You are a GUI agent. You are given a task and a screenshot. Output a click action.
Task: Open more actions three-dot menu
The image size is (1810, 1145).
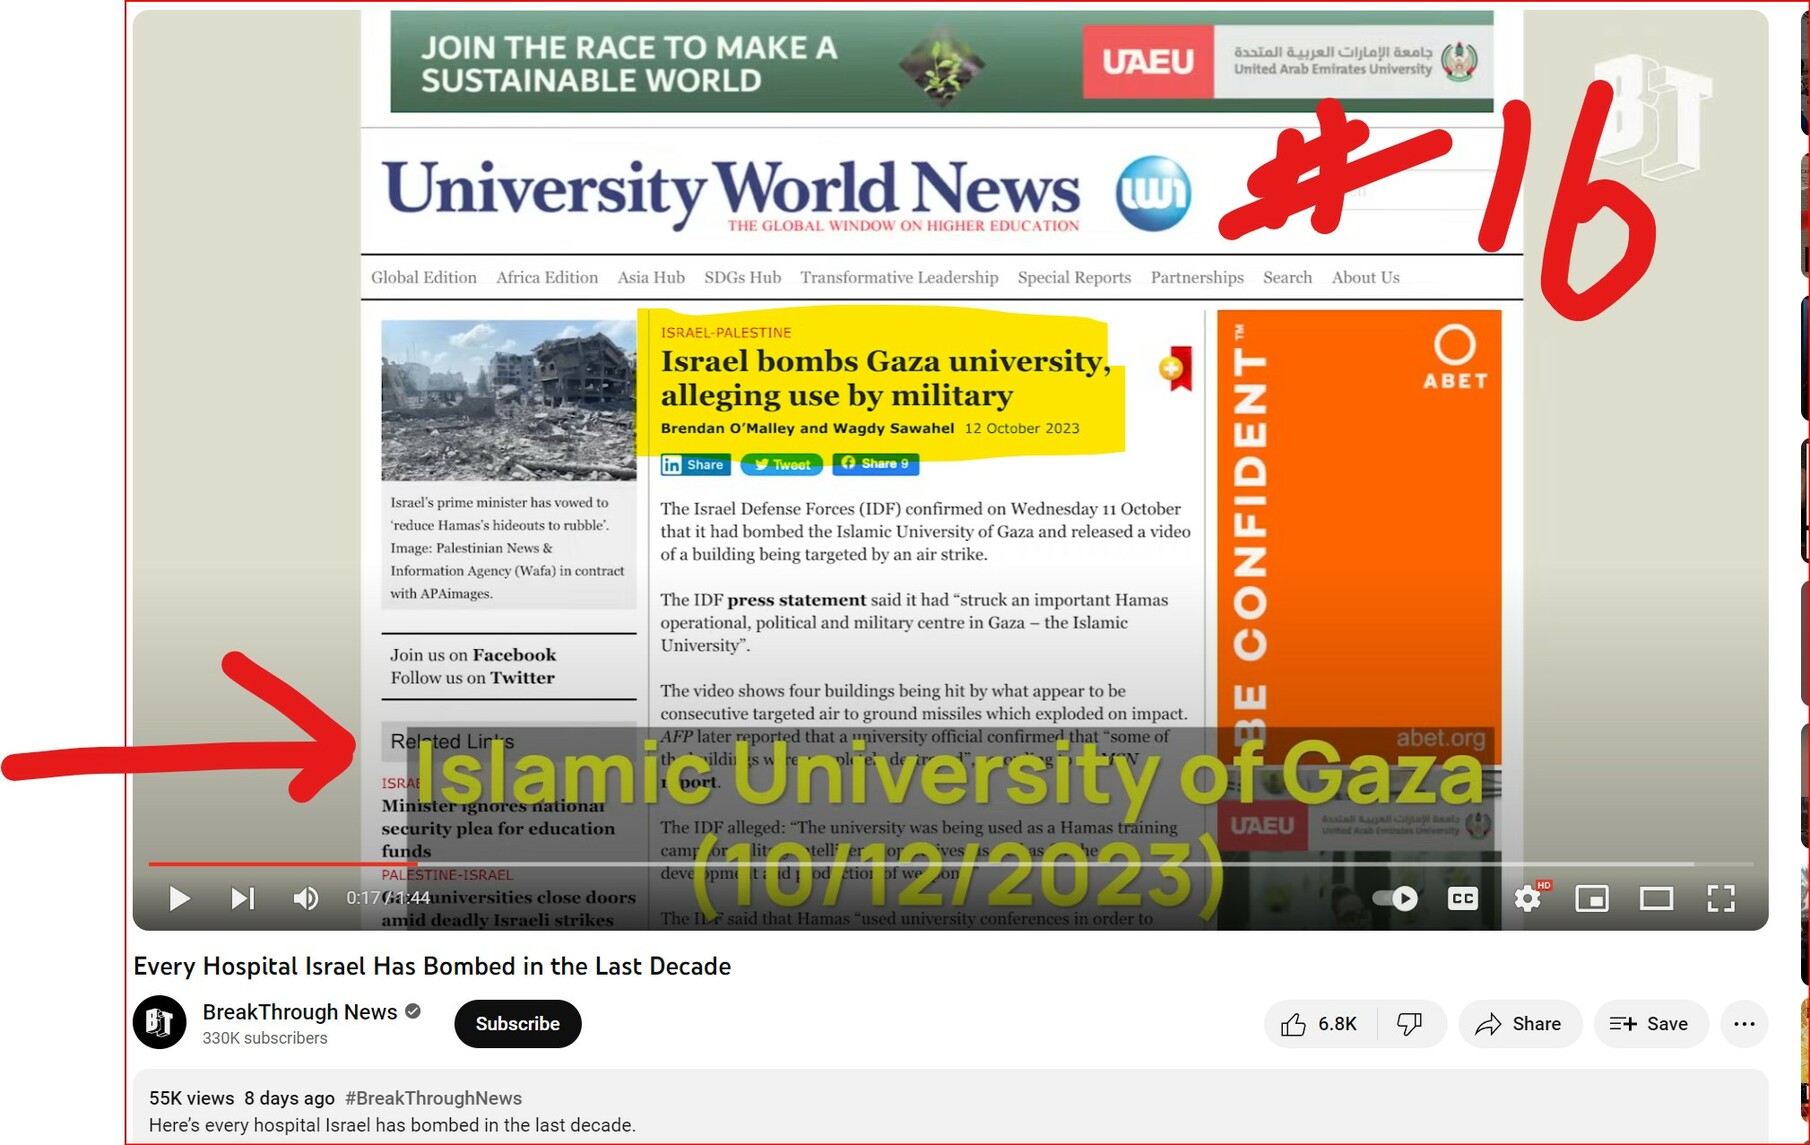click(1744, 1024)
